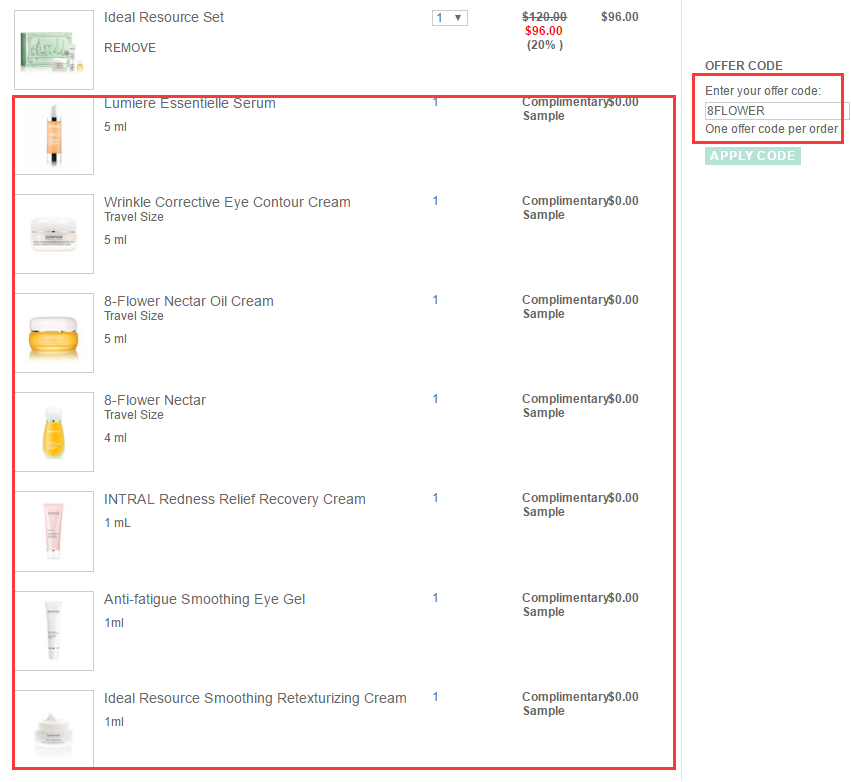Viewport: 851px width, 782px height.
Task: Click the Ideal Resource Set product name
Action: pos(164,17)
